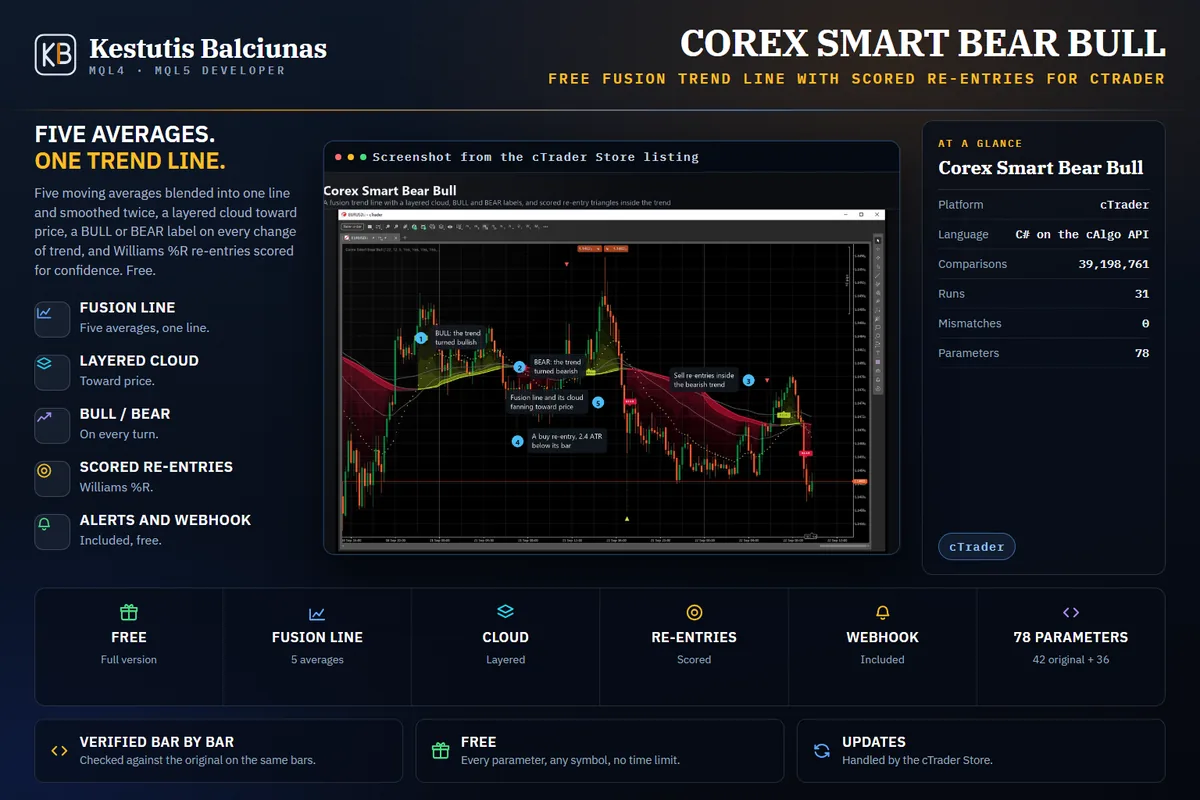Image resolution: width=1200 pixels, height=800 pixels.
Task: Click the 'AT A GLANCE' label
Action: (980, 143)
